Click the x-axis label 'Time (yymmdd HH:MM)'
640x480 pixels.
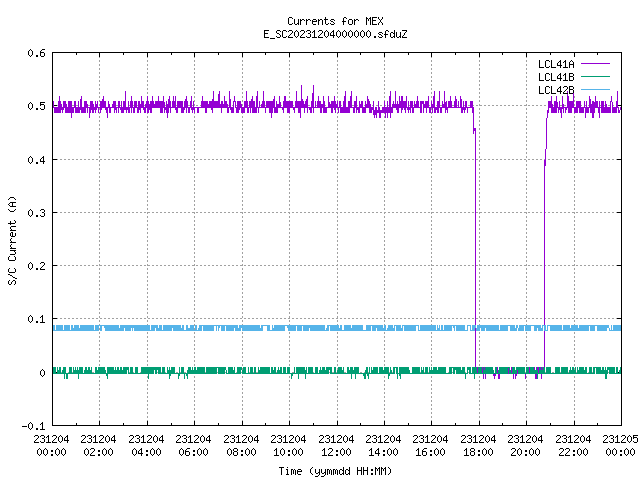[x=335, y=471]
